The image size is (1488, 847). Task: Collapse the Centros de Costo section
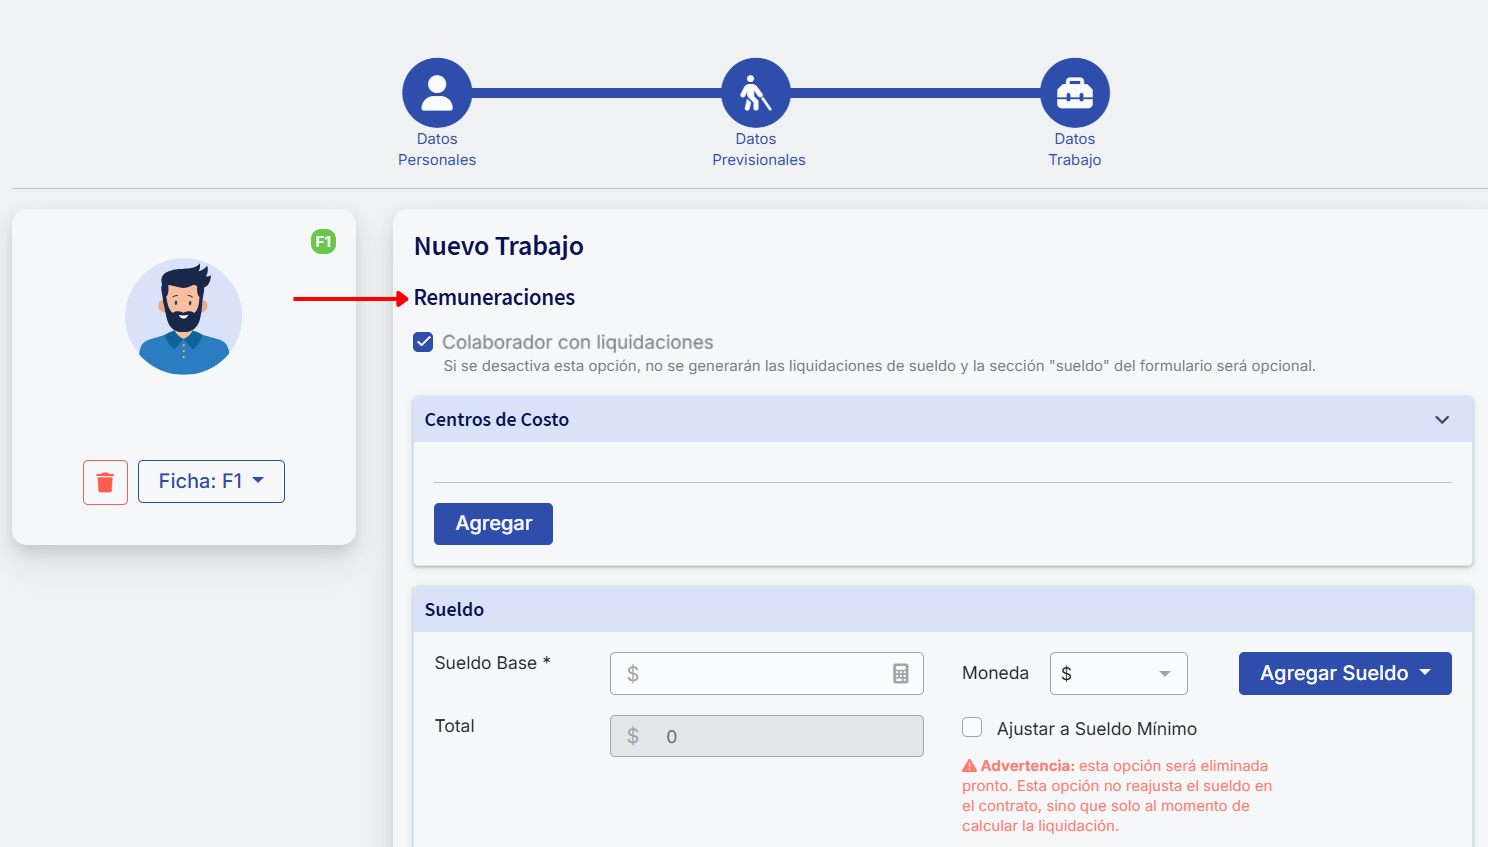1442,419
